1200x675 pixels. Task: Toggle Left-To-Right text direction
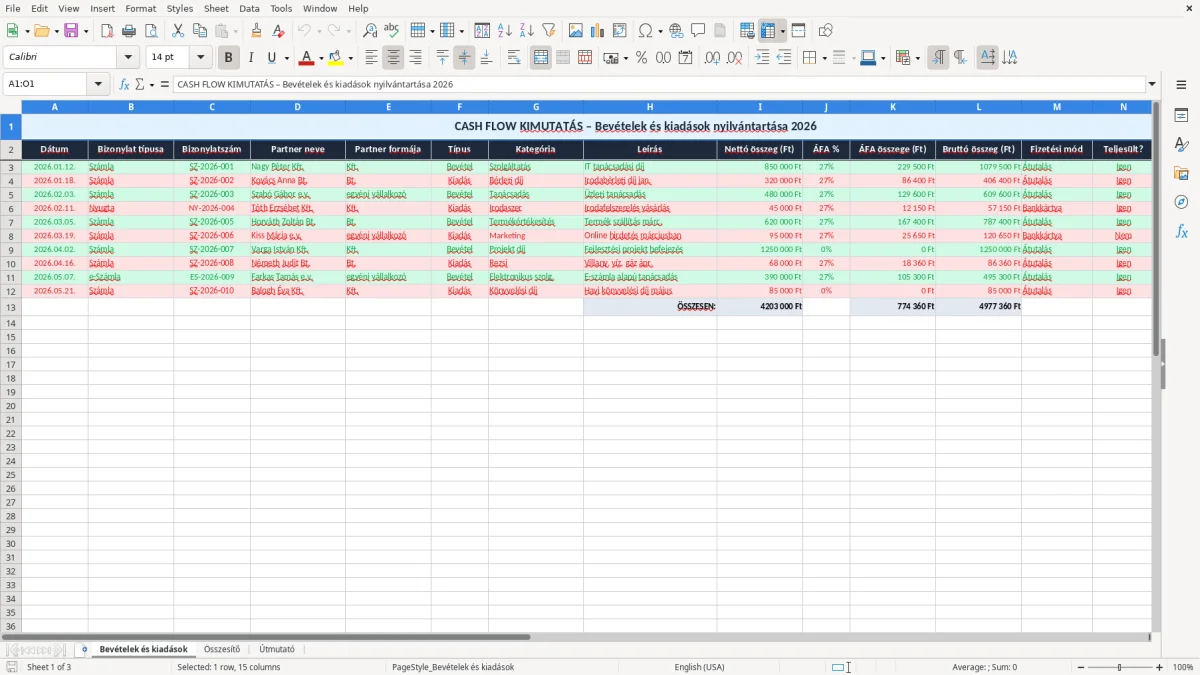(938, 58)
